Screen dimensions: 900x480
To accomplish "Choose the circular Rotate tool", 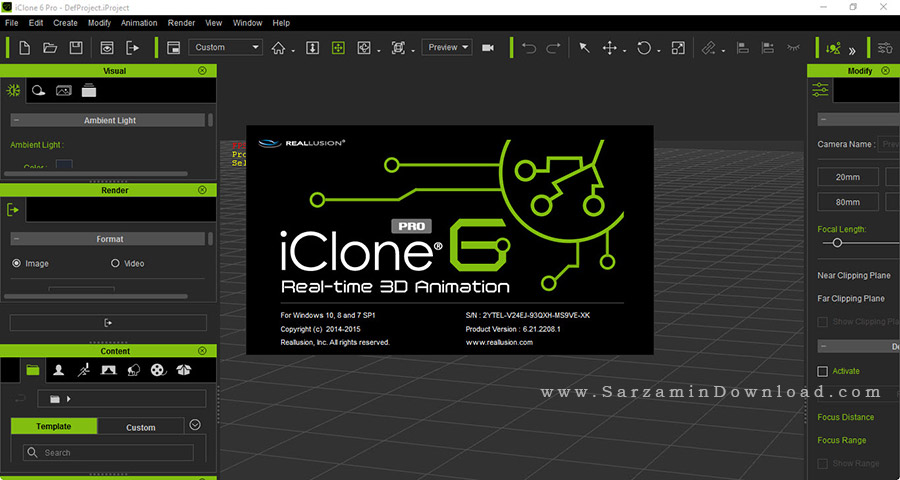I will tap(644, 48).
